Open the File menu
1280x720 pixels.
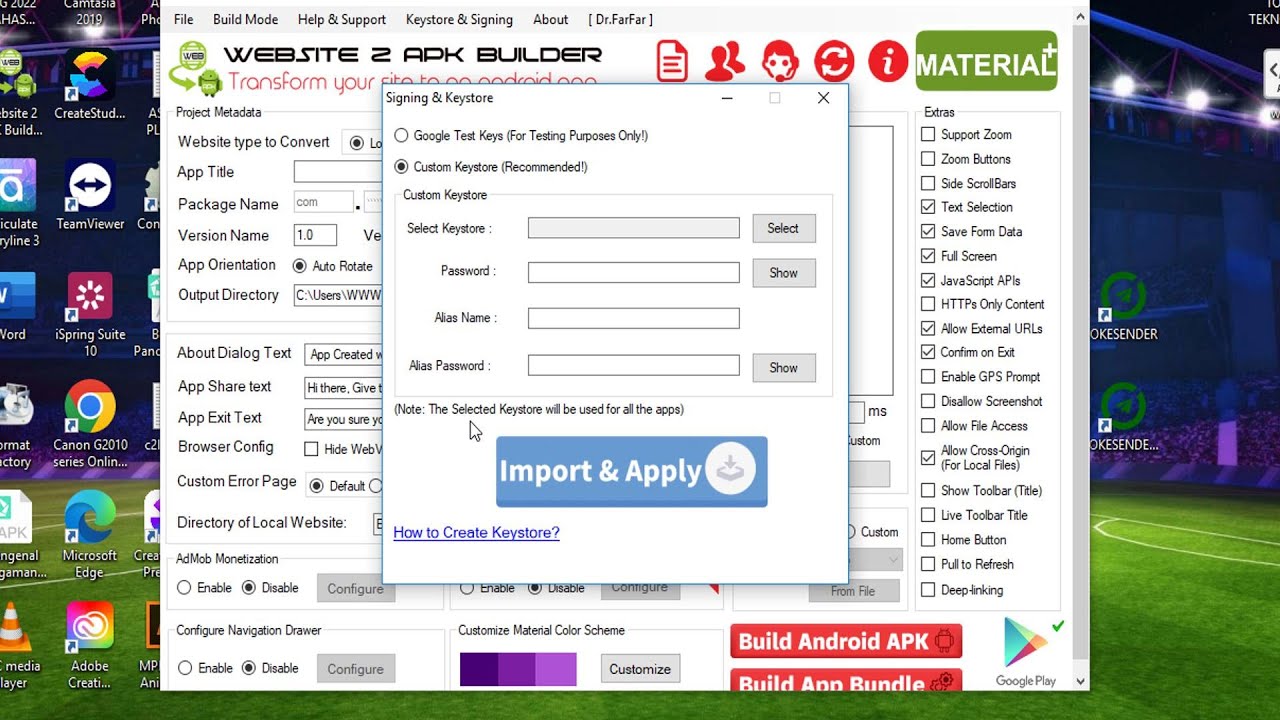coord(184,19)
